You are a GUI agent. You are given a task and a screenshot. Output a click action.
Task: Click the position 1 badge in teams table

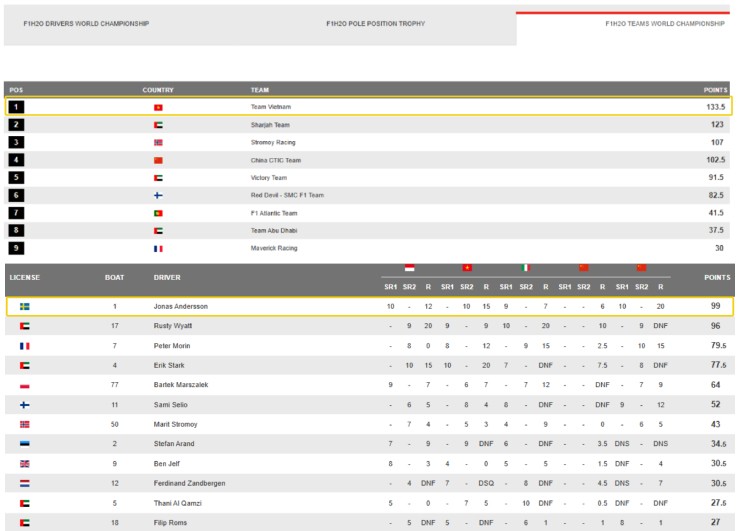pyautogui.click(x=18, y=107)
